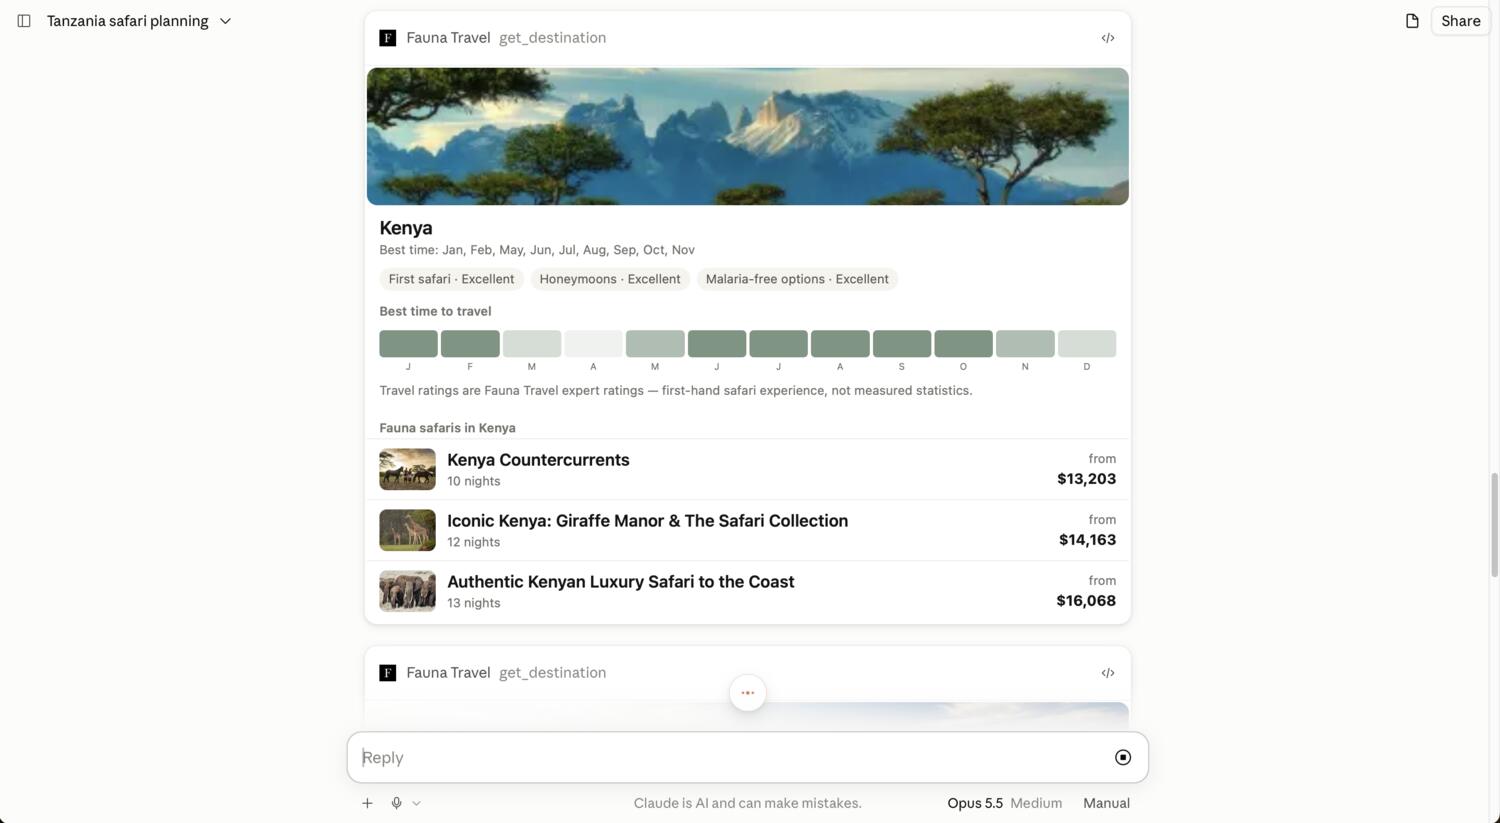Select the October month bar
Image resolution: width=1500 pixels, height=823 pixels.
[x=963, y=344]
